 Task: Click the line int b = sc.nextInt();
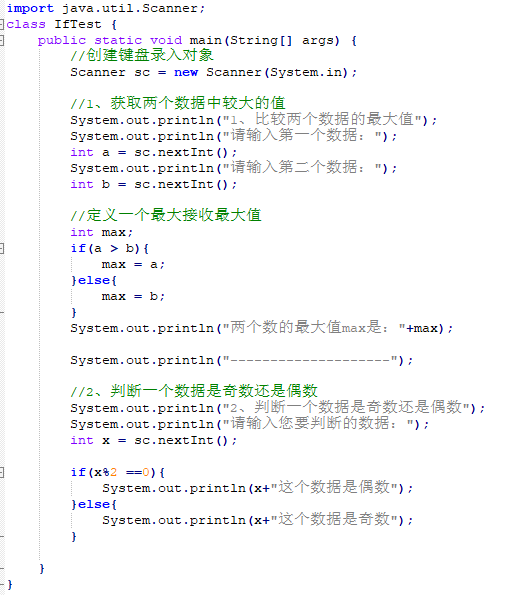(154, 184)
